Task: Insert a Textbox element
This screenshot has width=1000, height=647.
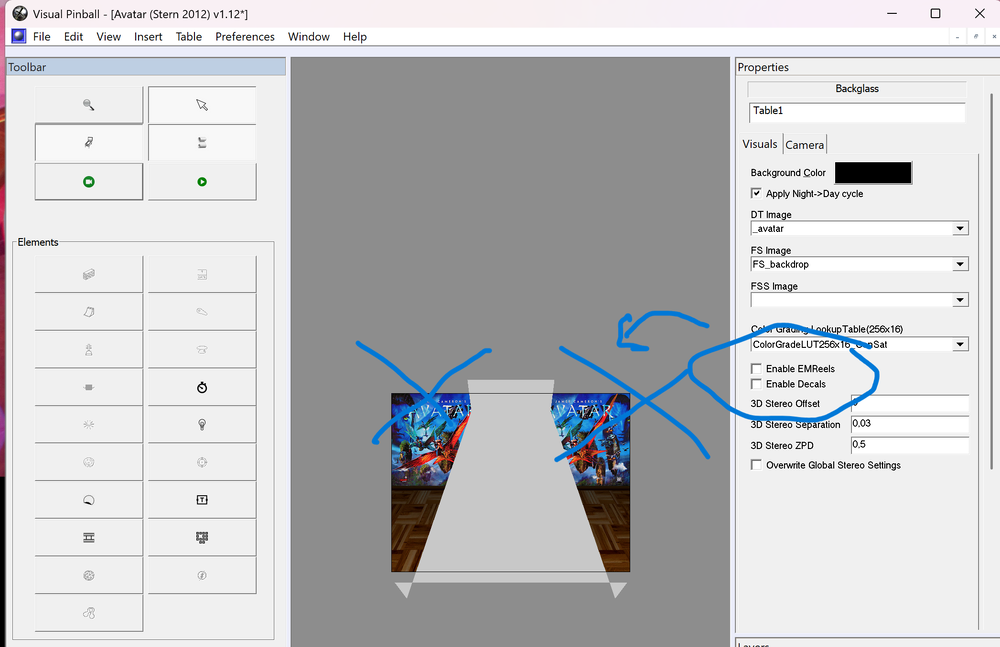Action: (202, 500)
